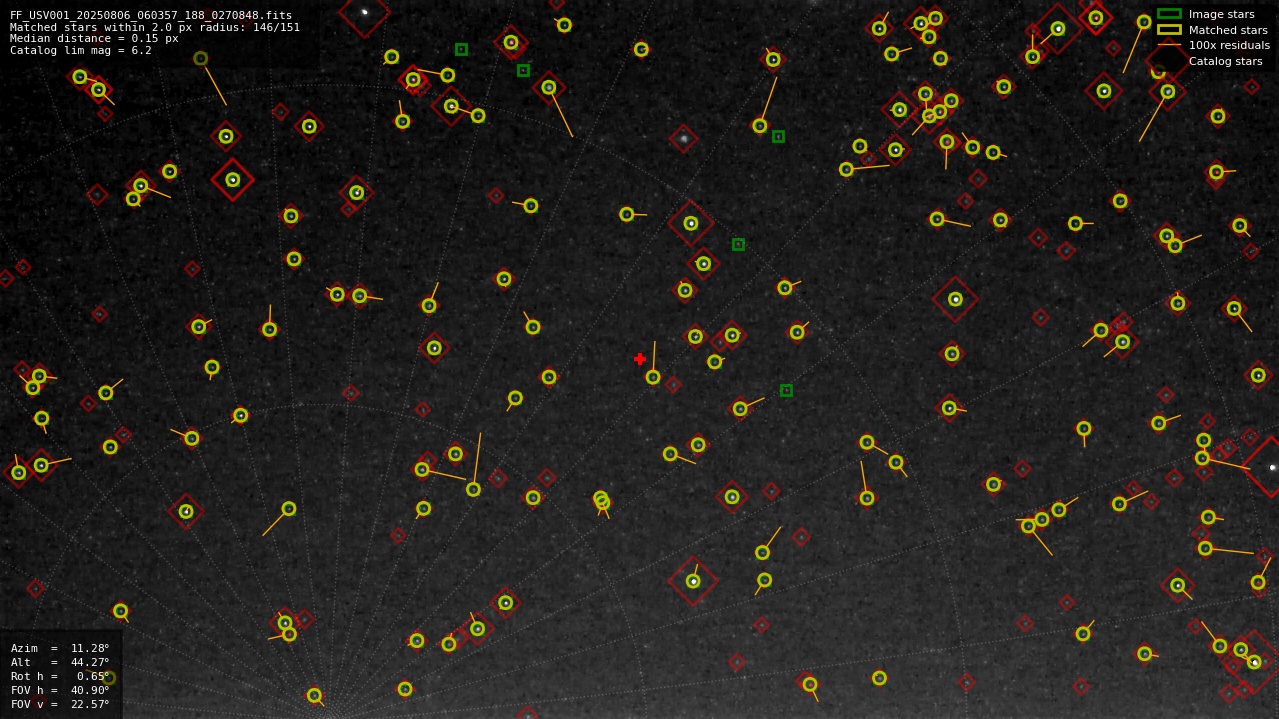Click the FOV h = 40.90° readout

click(60, 690)
